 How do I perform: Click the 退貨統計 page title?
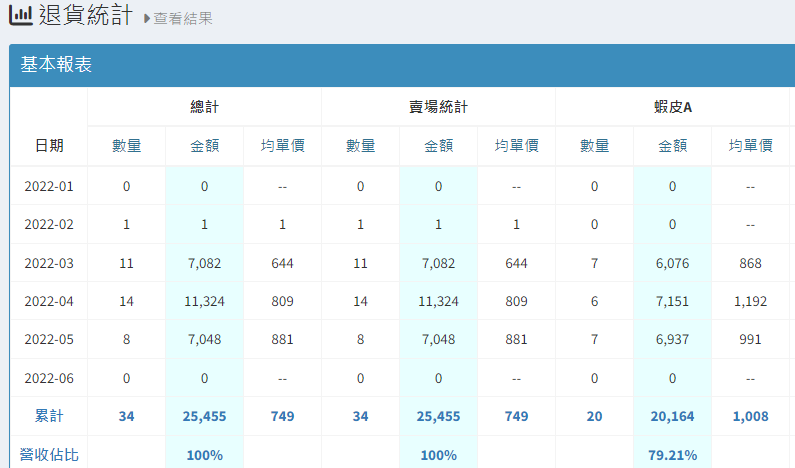click(x=86, y=16)
